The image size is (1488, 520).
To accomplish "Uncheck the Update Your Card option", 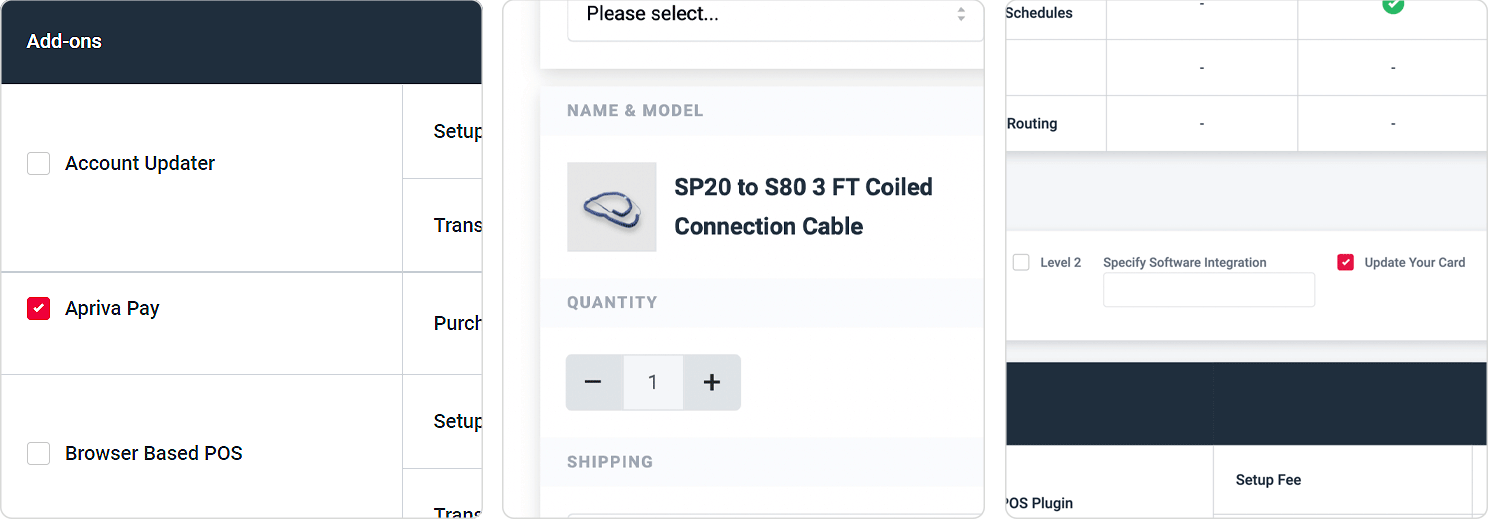I will click(x=1345, y=262).
